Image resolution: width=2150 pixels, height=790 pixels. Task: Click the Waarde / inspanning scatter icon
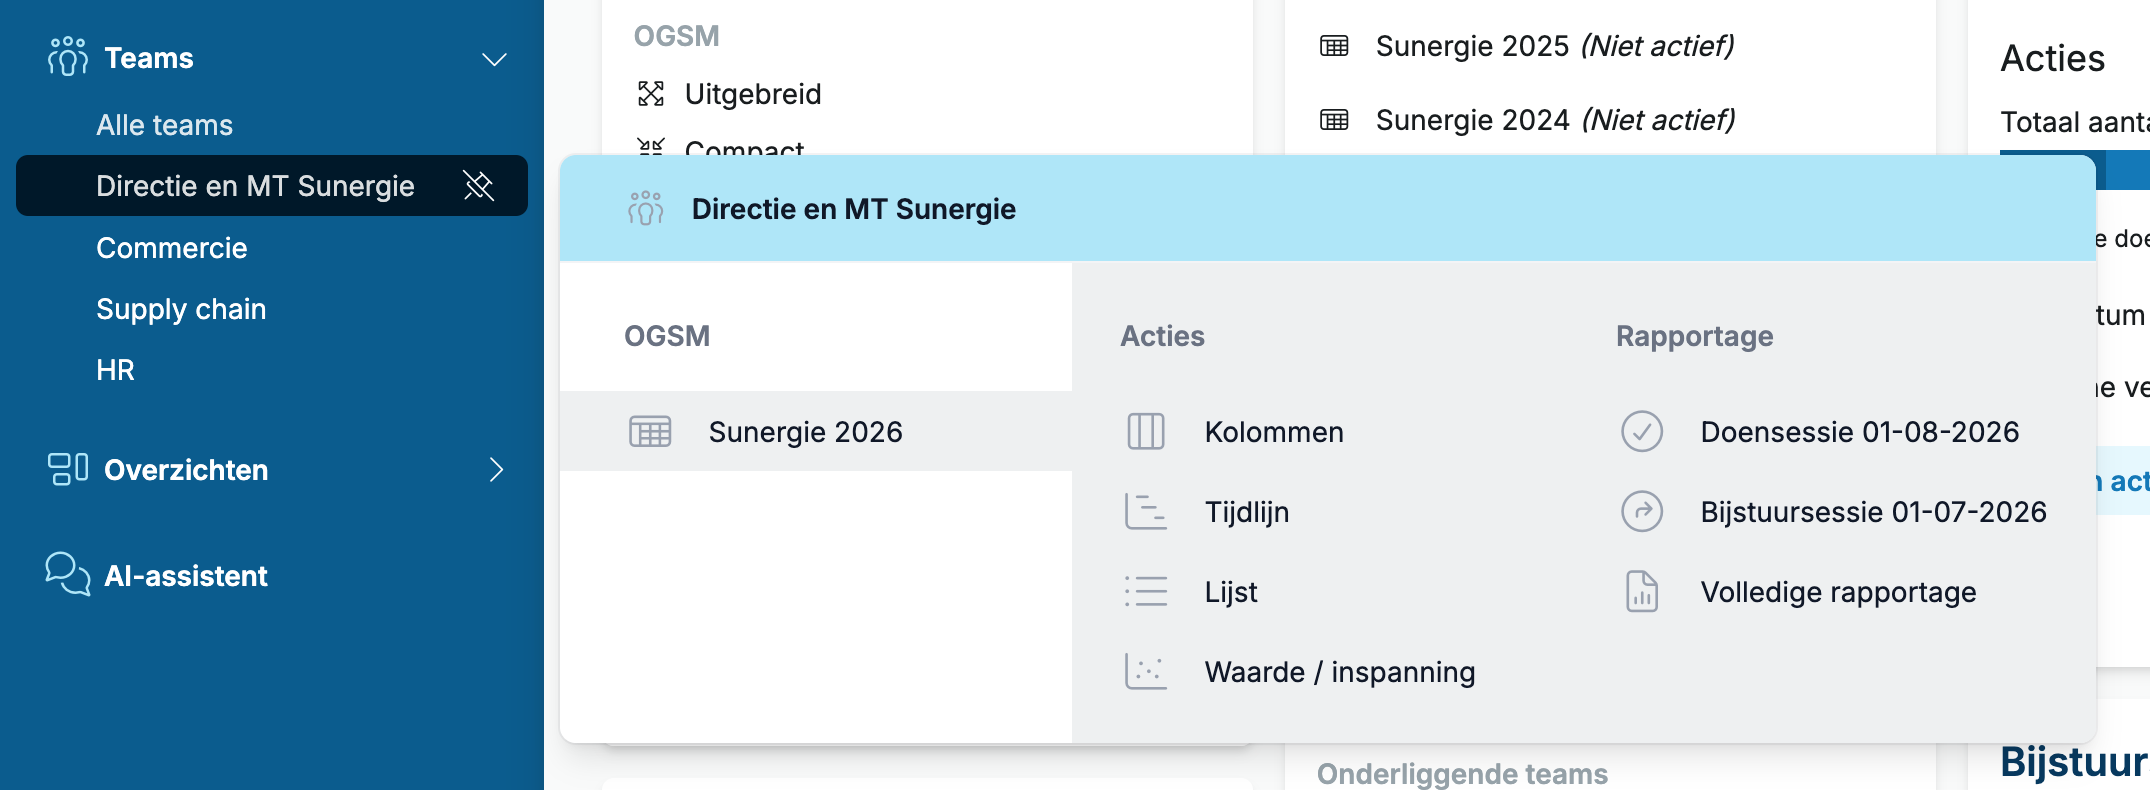pos(1146,671)
